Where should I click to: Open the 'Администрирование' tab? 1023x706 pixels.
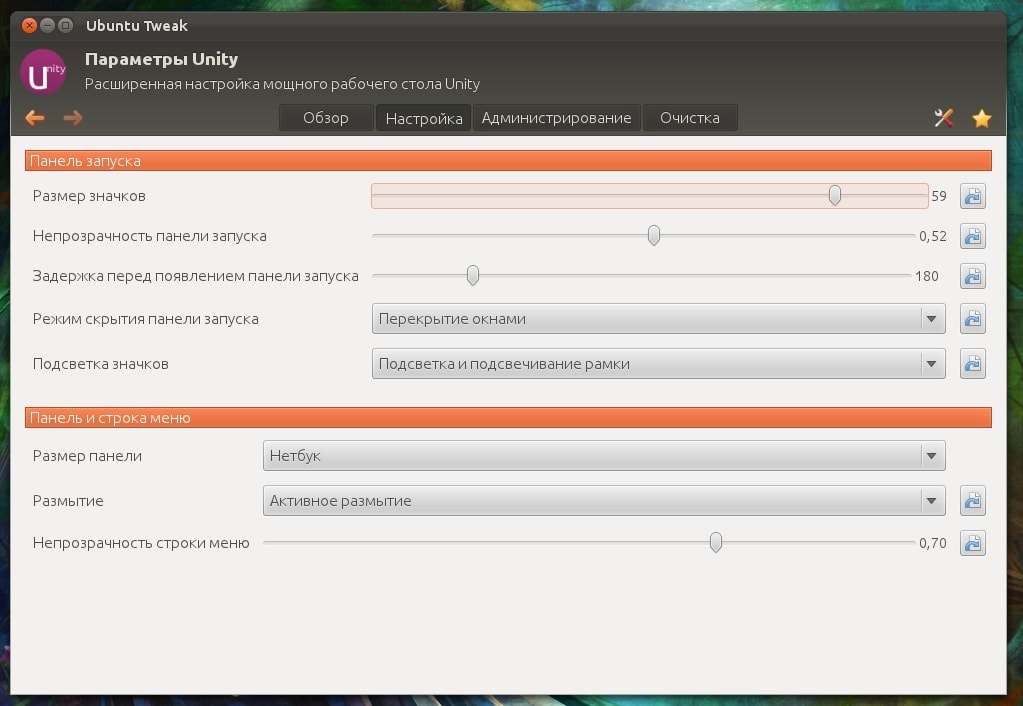tap(557, 118)
